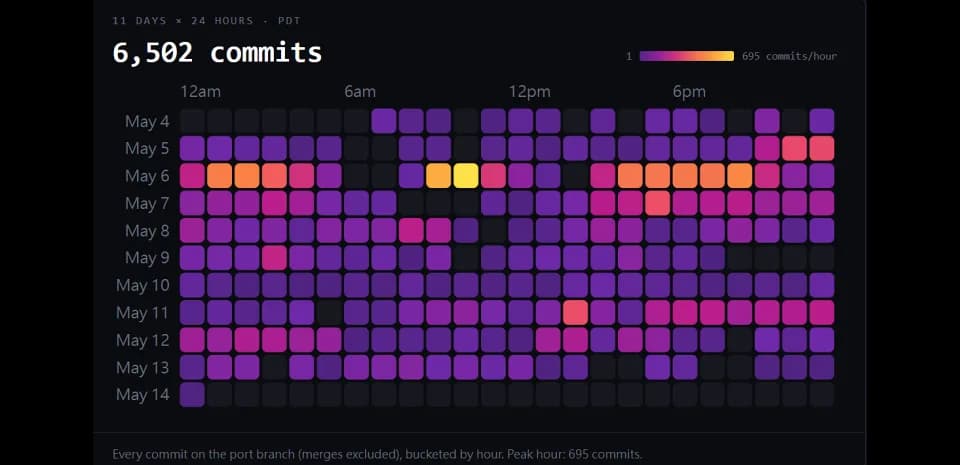
Task: Click the orange May 6 1am cell
Action: coord(220,176)
